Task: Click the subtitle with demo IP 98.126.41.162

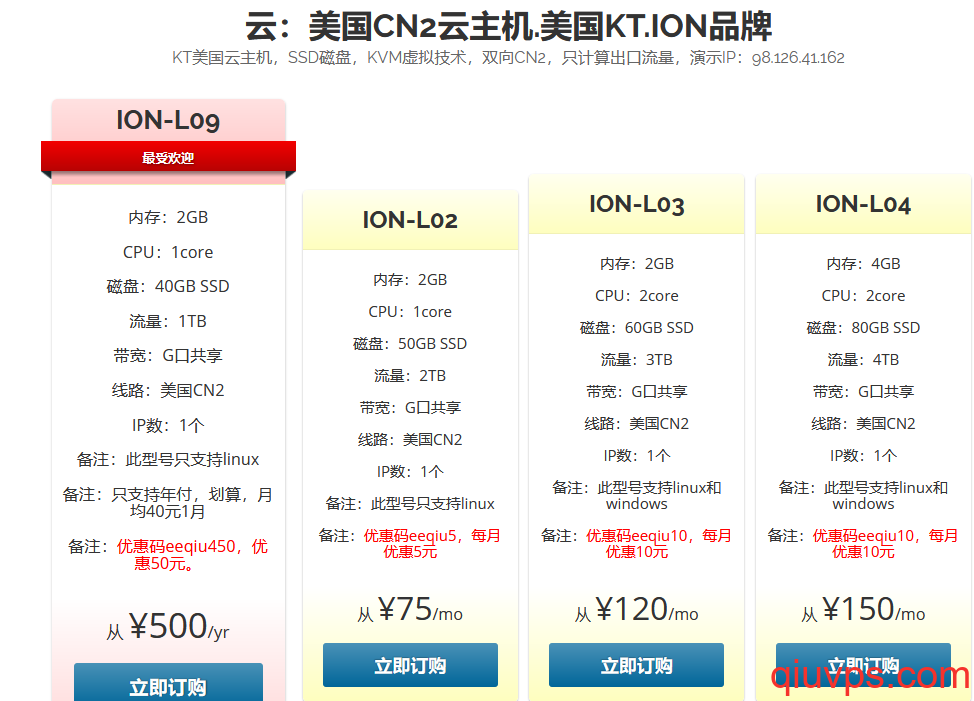Action: pos(508,58)
